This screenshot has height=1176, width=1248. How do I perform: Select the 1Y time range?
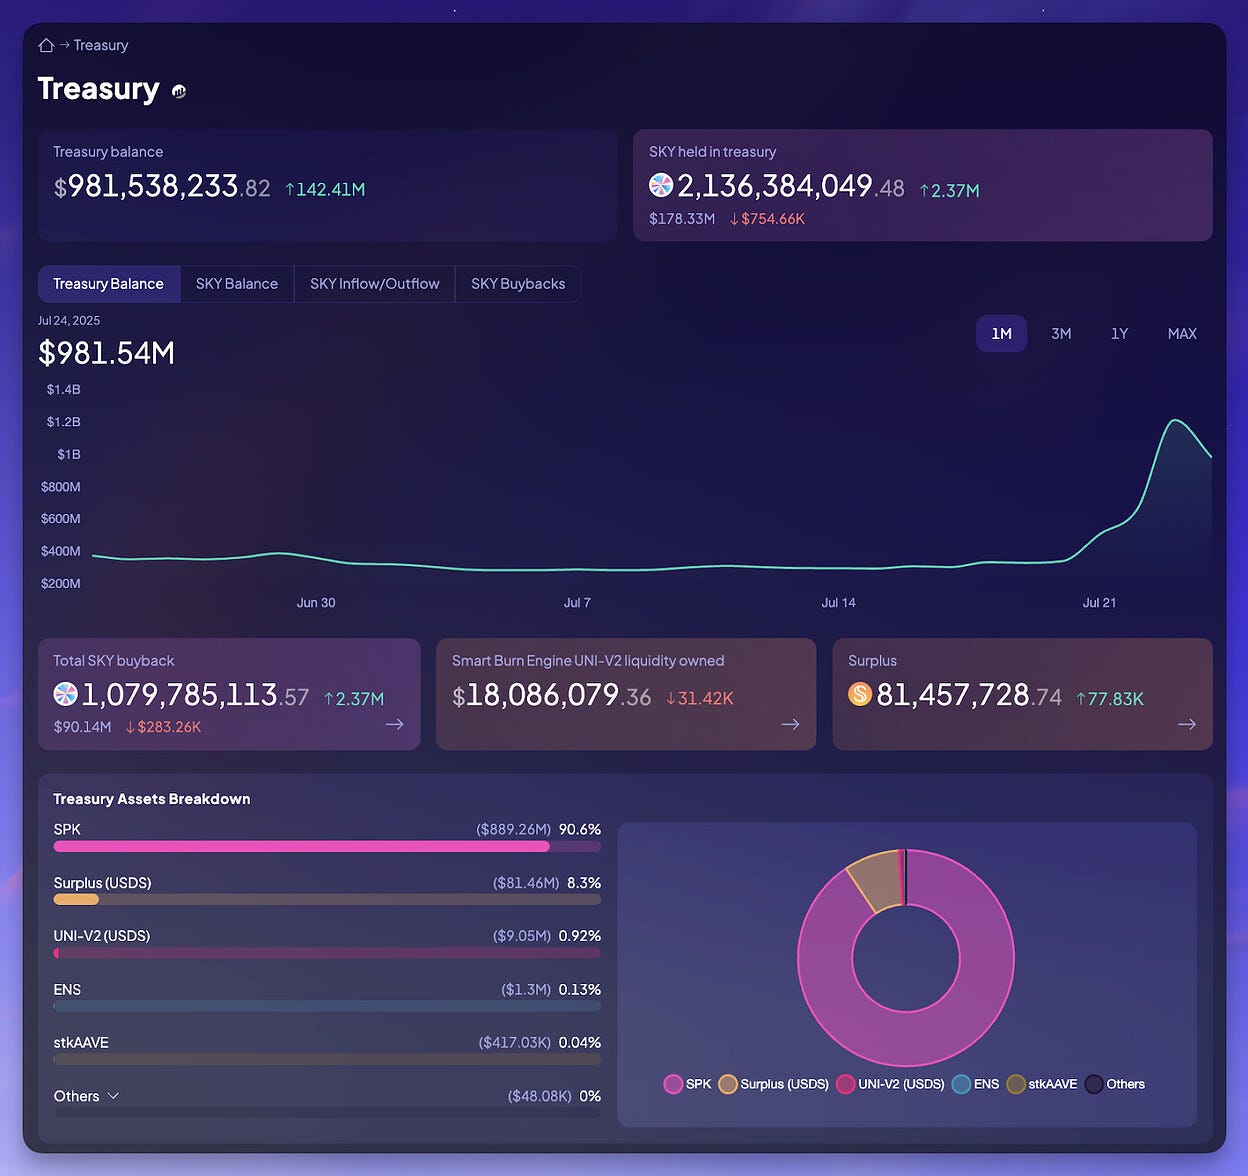1119,334
